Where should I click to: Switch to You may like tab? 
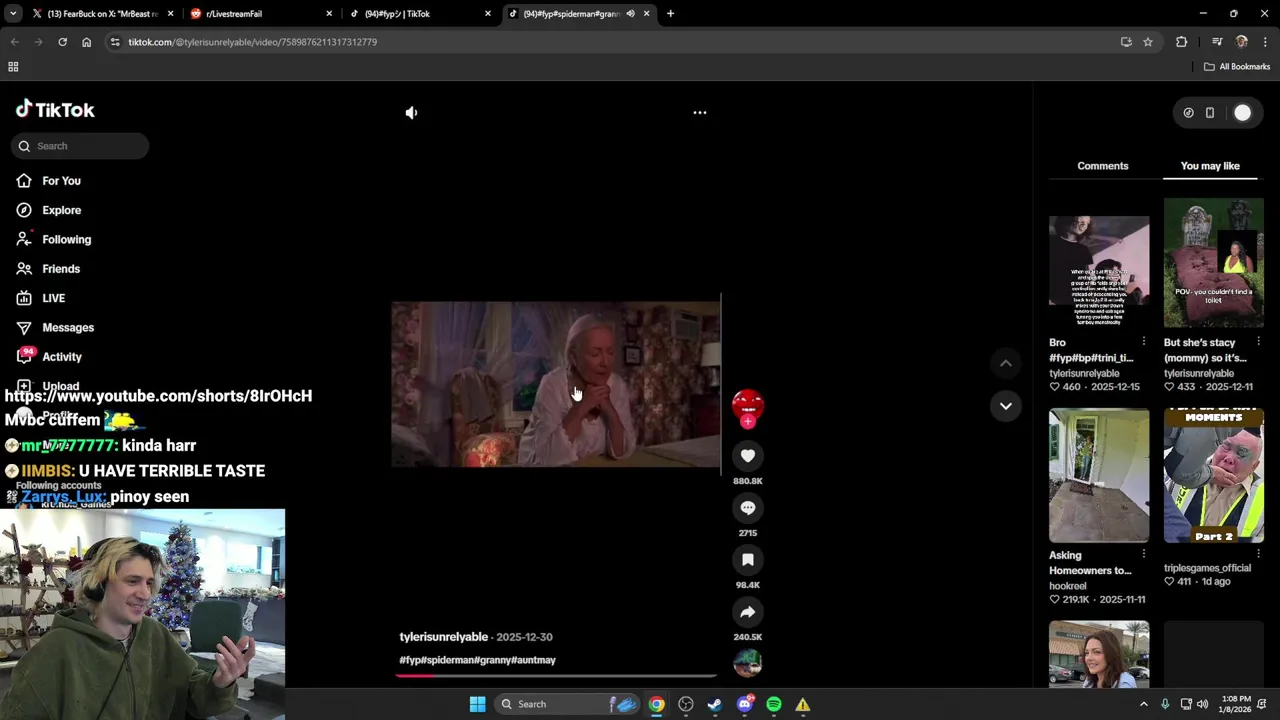pyautogui.click(x=1210, y=166)
